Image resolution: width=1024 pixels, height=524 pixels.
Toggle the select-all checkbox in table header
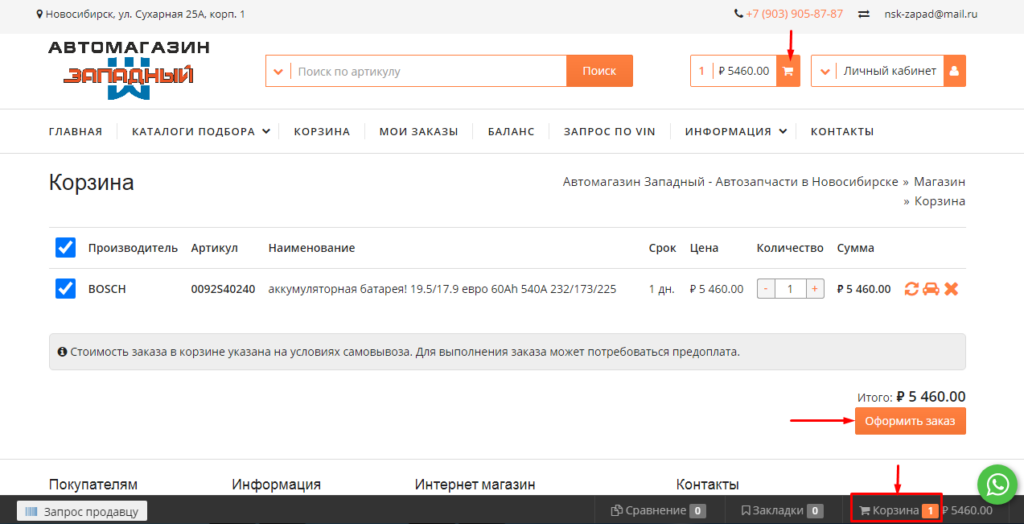click(65, 248)
